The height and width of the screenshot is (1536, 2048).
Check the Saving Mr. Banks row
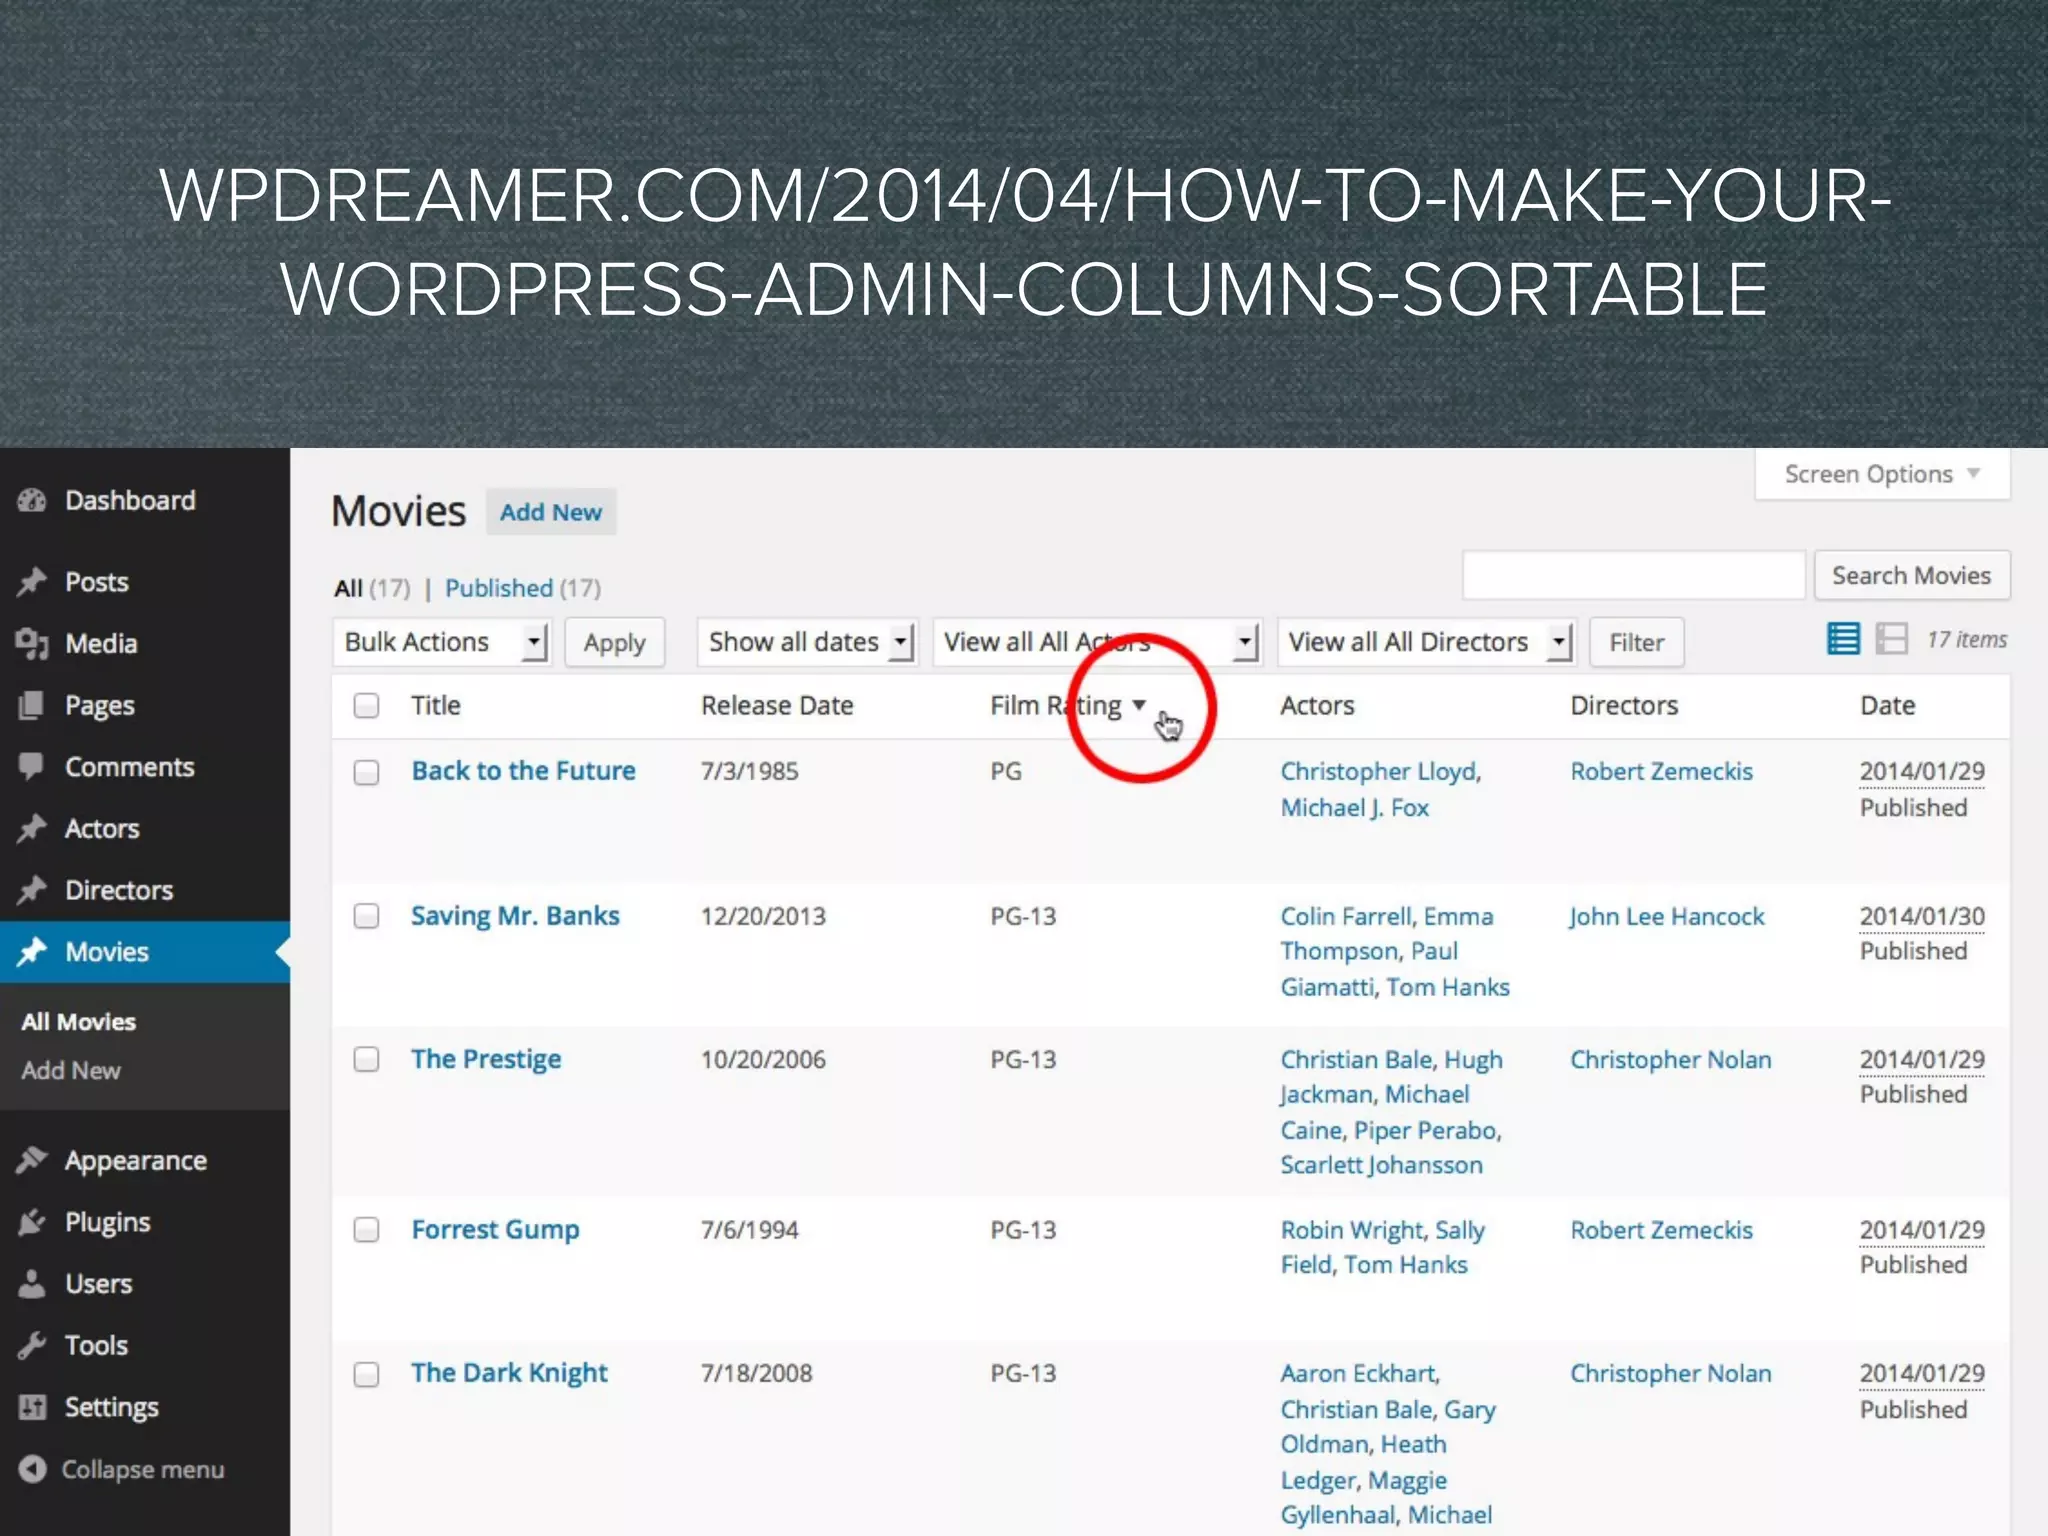(x=367, y=916)
